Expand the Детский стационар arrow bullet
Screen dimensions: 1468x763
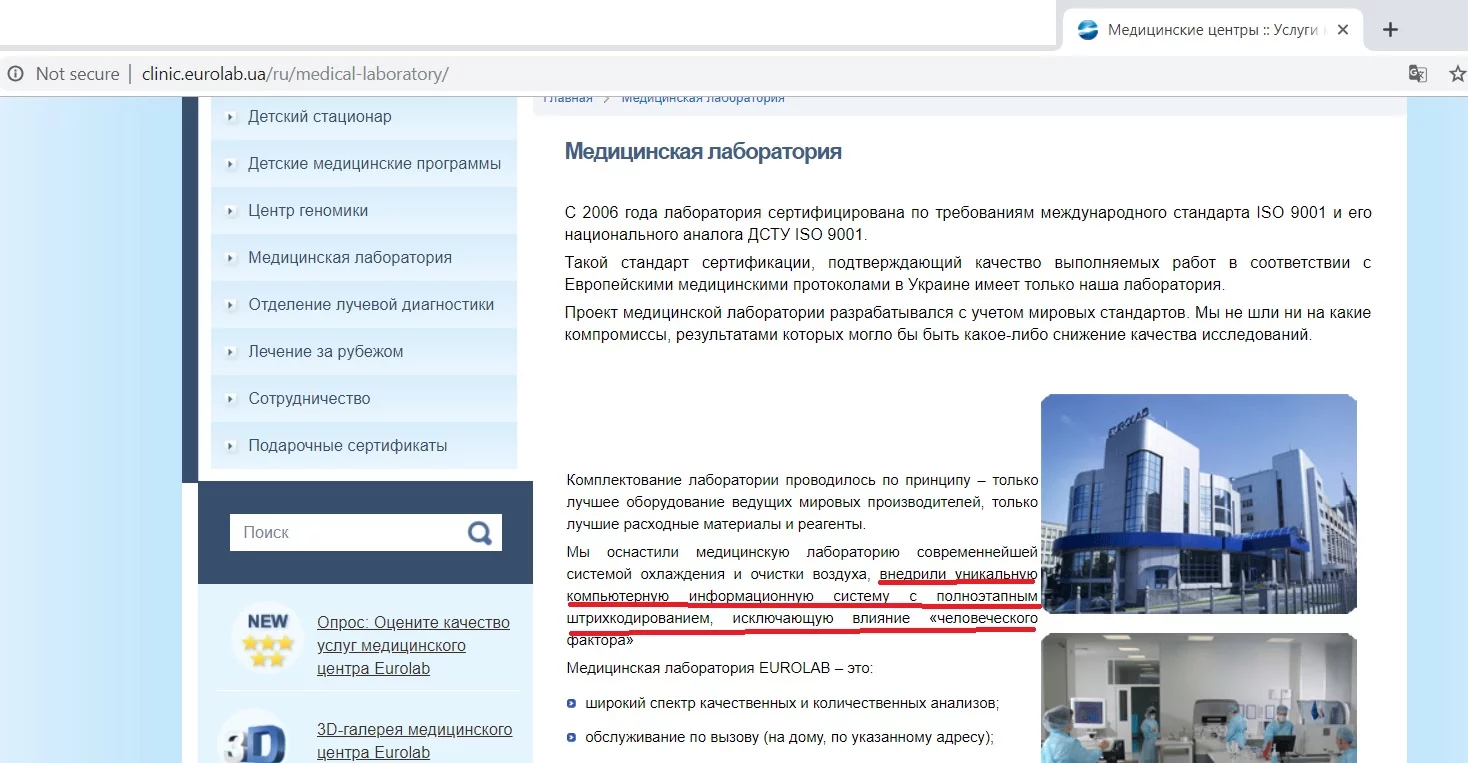(x=231, y=117)
